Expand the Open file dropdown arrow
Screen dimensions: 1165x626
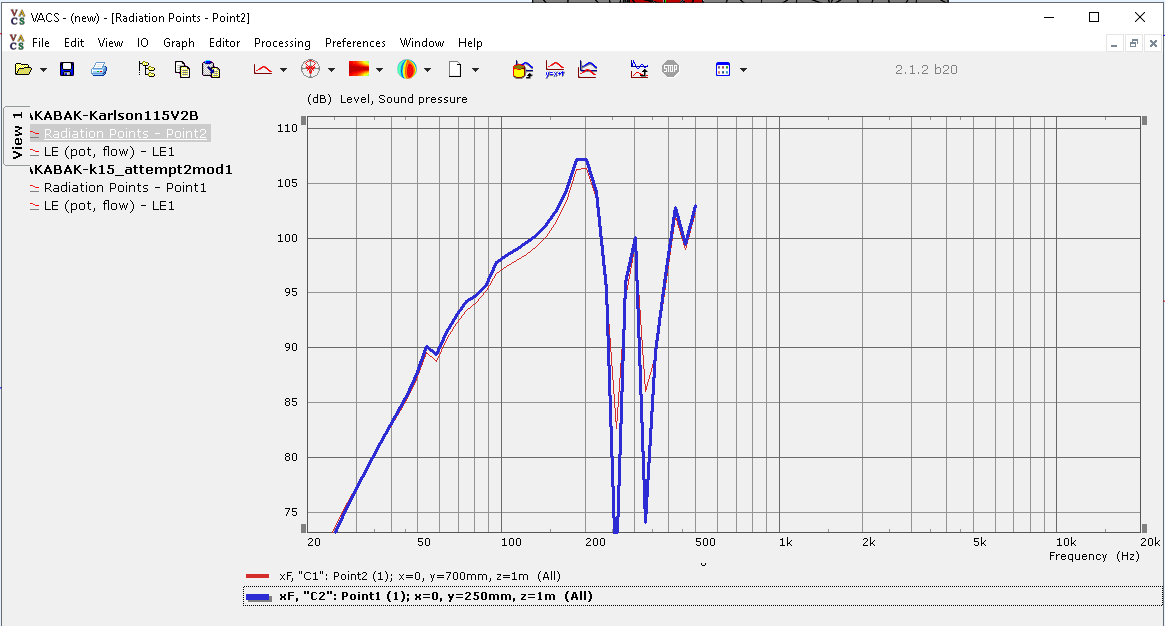tap(43, 70)
